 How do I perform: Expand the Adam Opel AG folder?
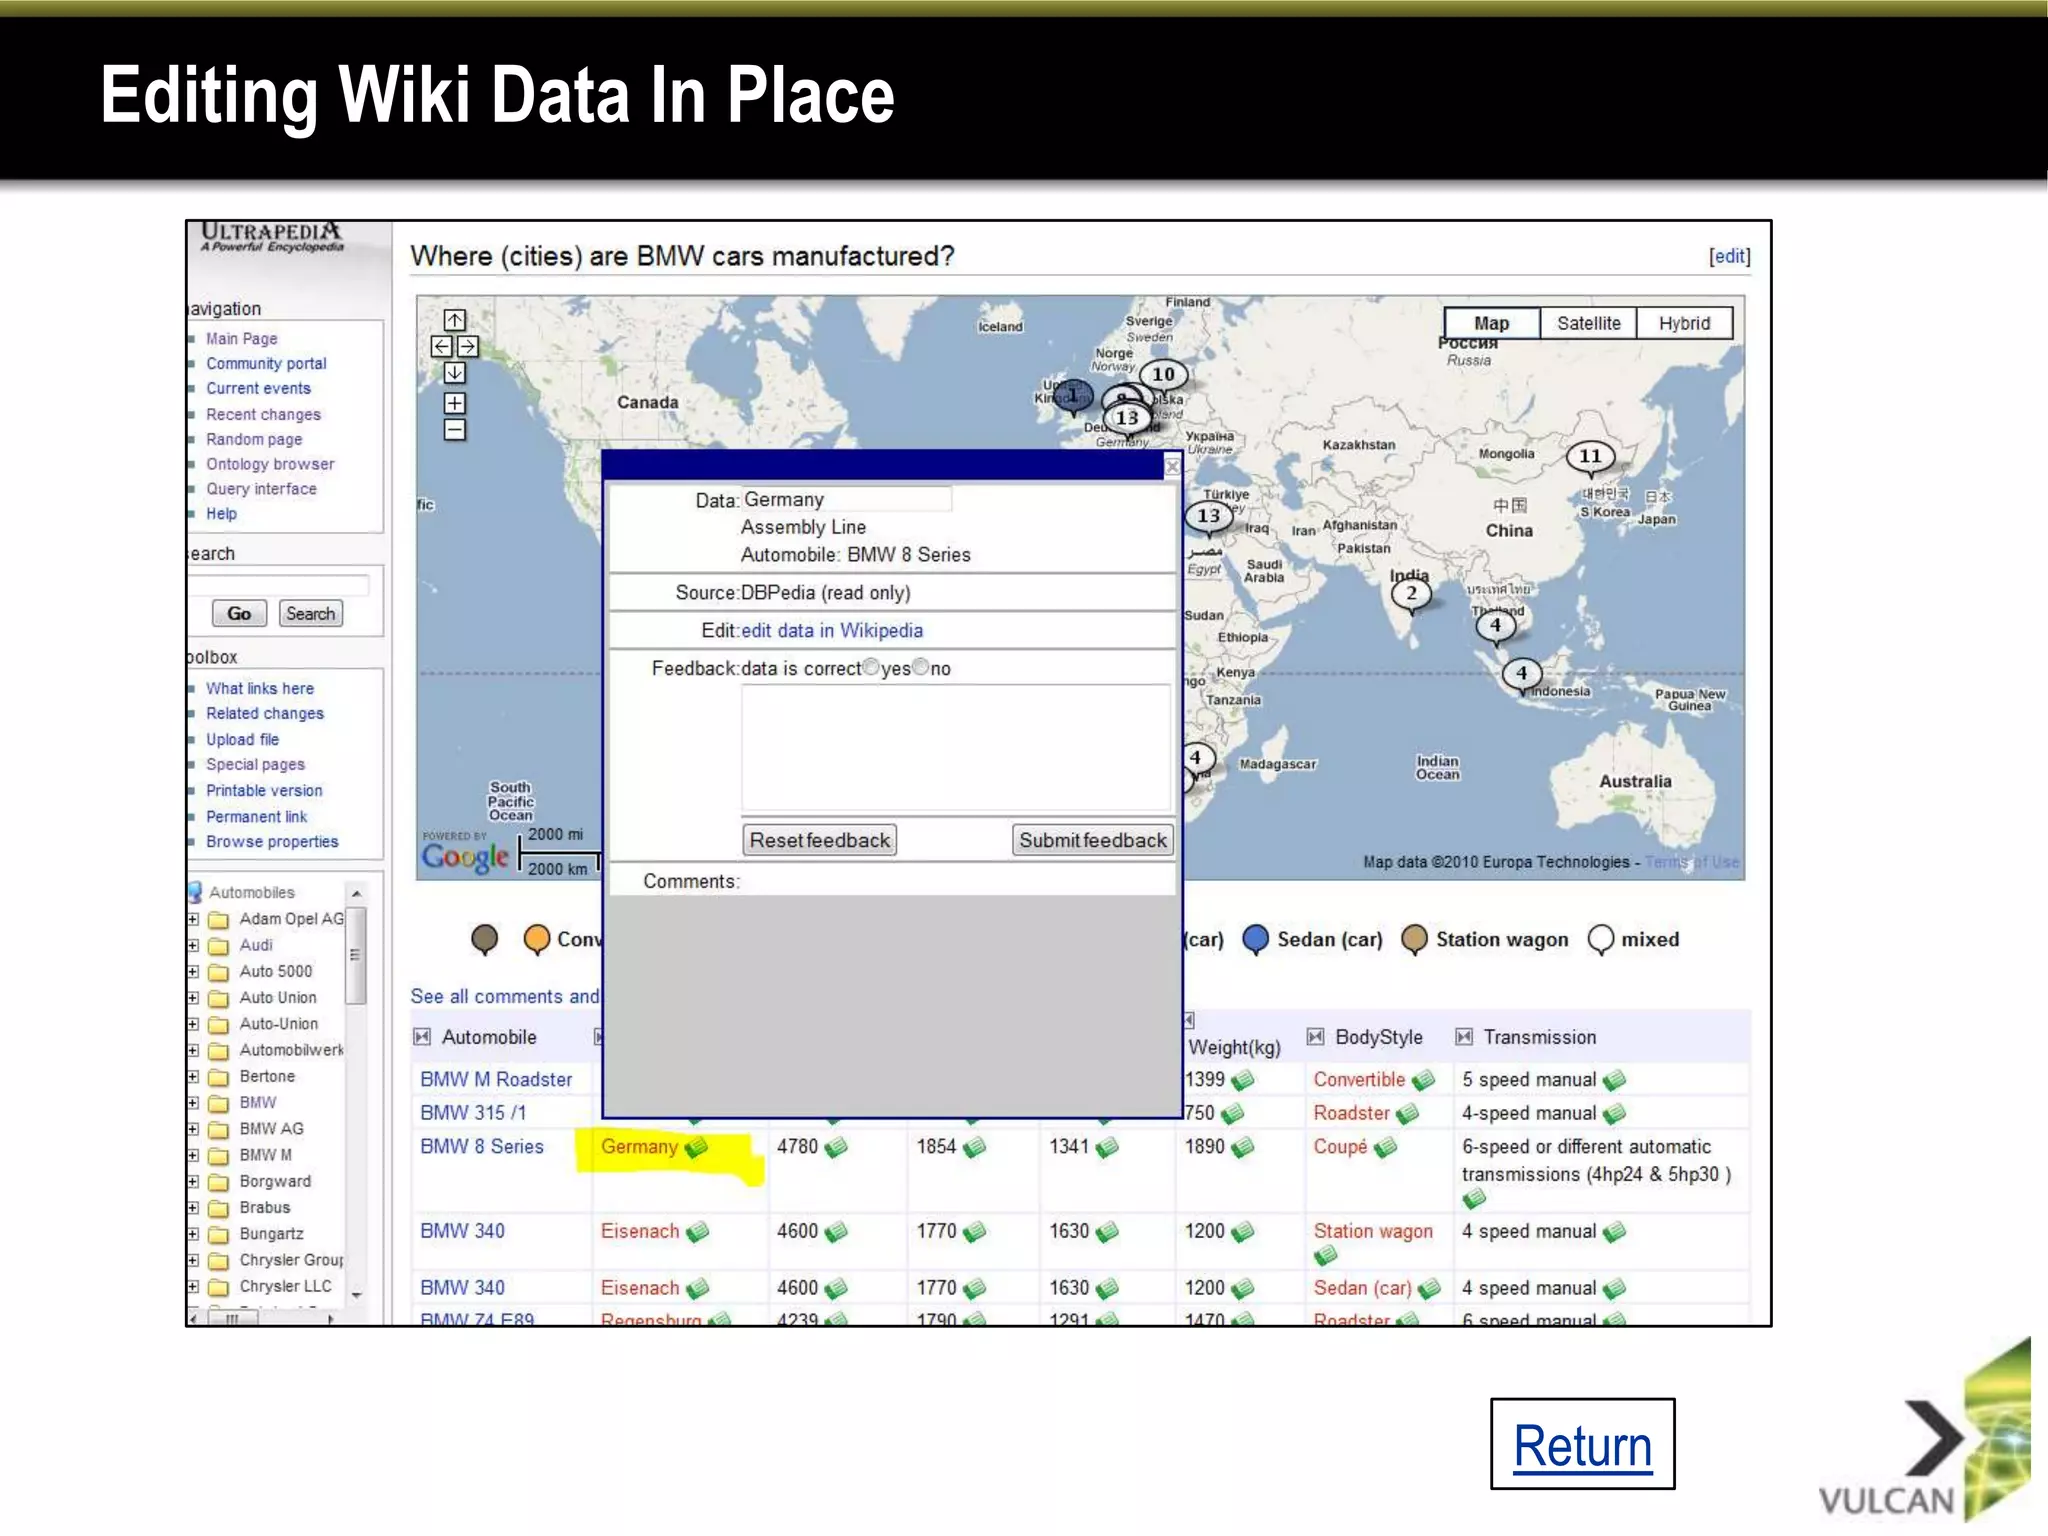(193, 919)
